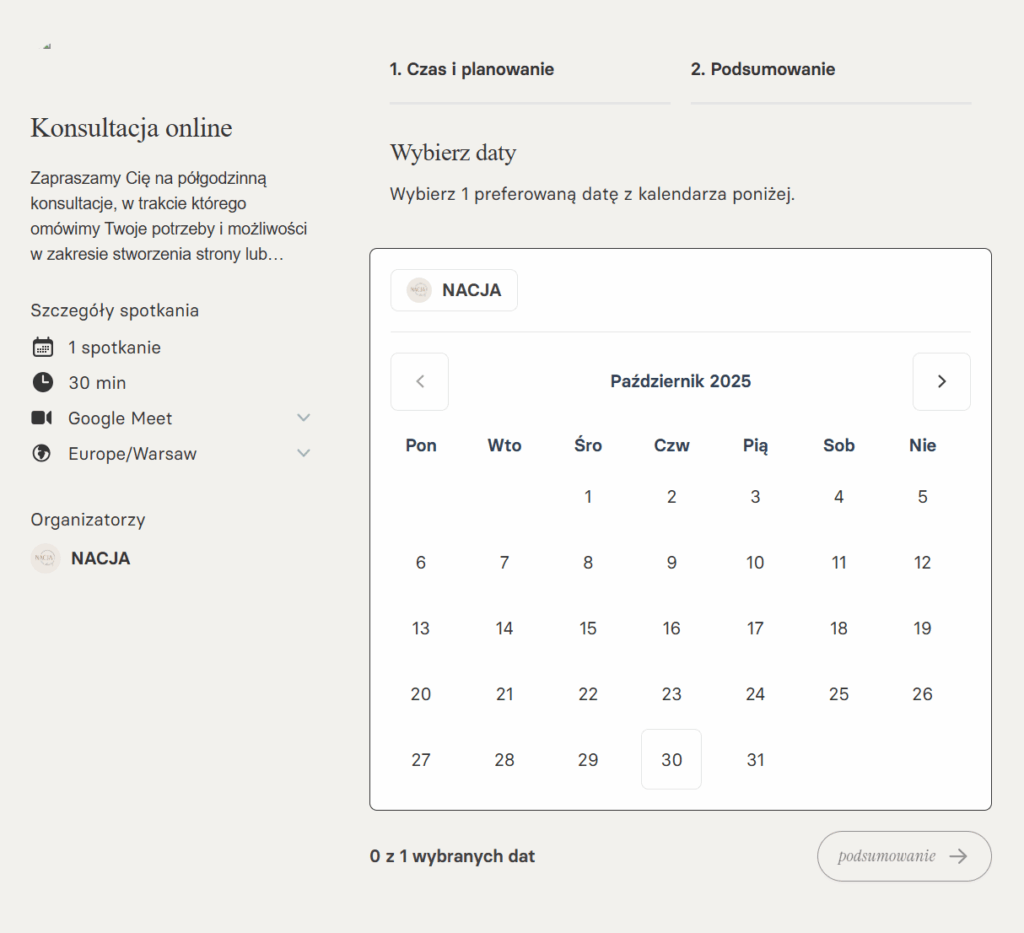Image resolution: width=1024 pixels, height=933 pixels.
Task: Expand the Google Meet location dropdown
Action: point(304,418)
